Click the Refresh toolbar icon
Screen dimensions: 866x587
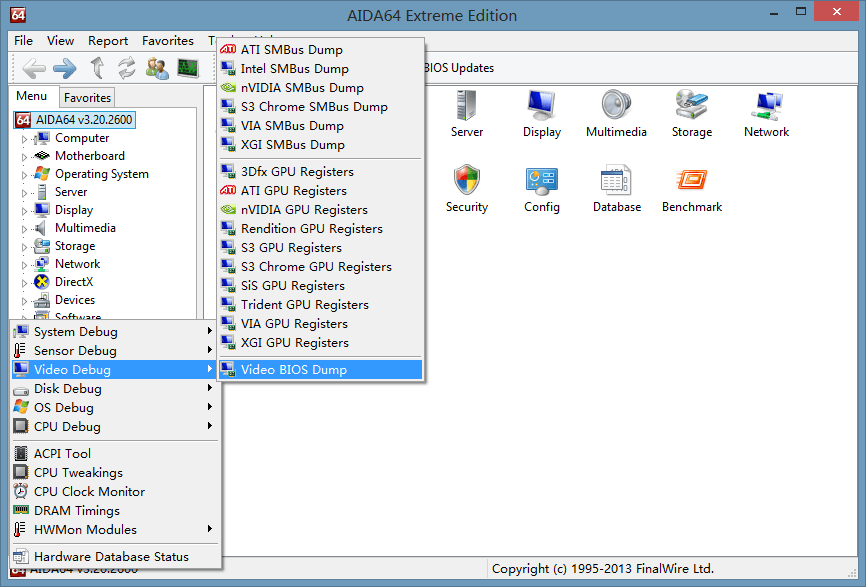(x=127, y=68)
